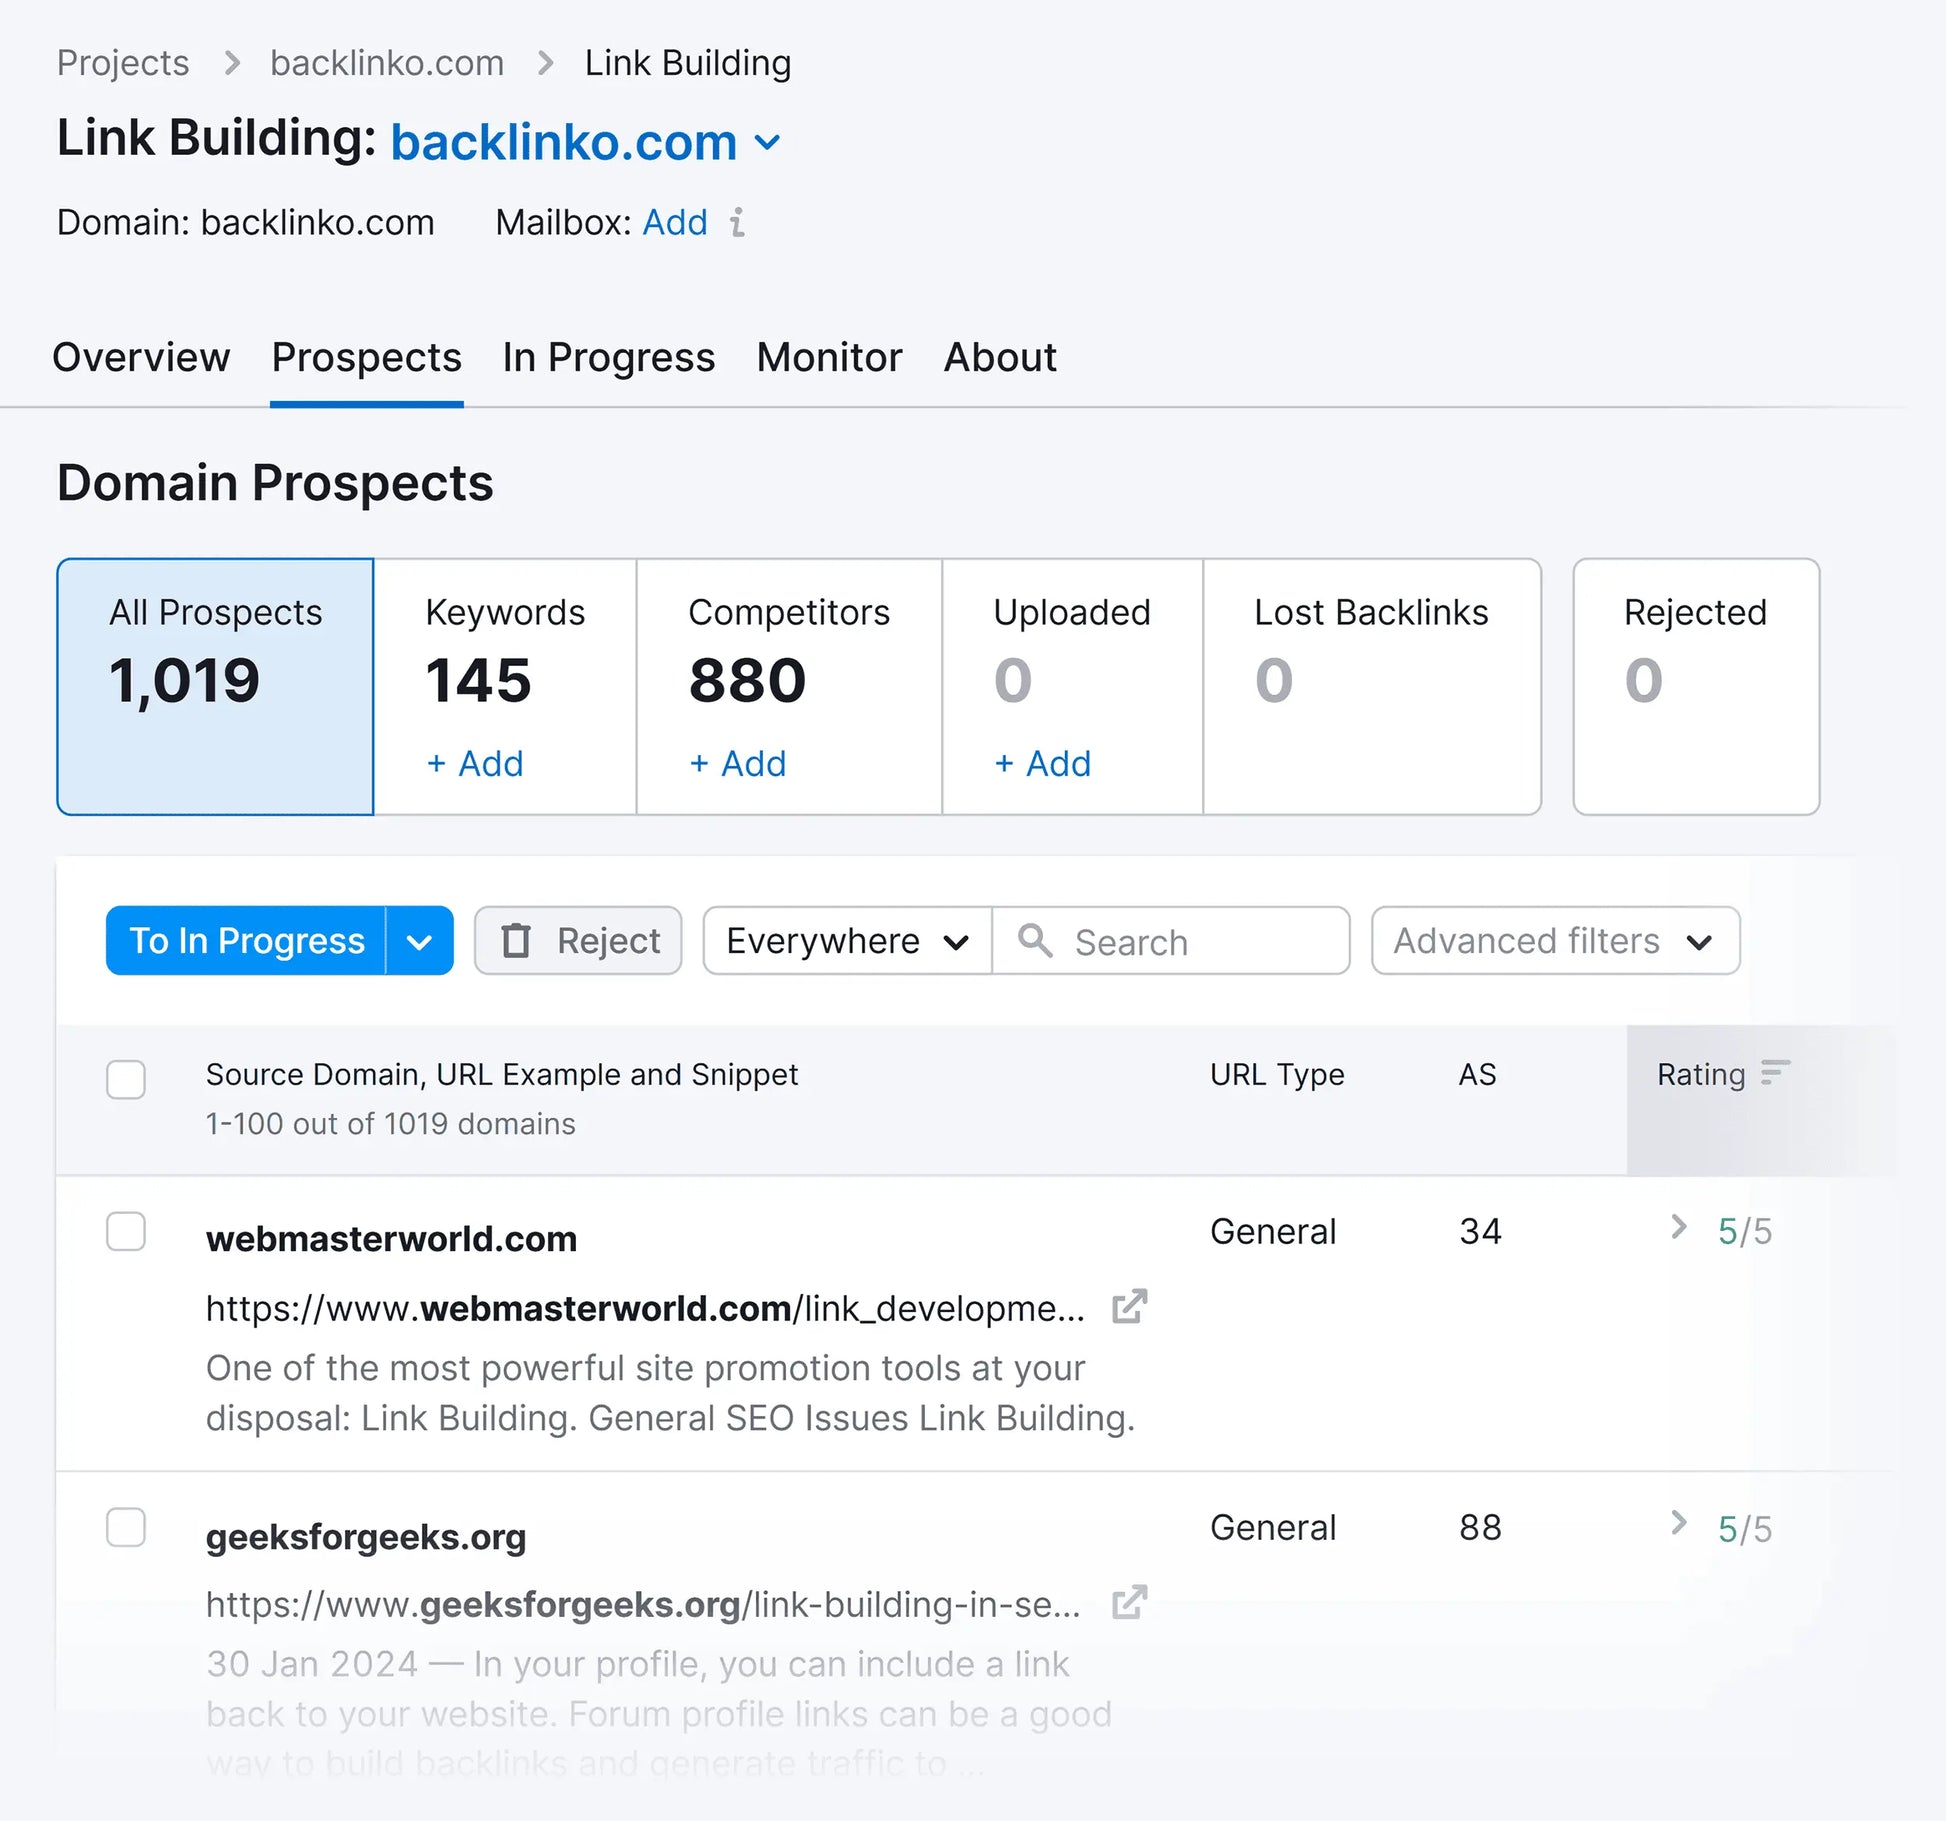The image size is (1946, 1821).
Task: Expand rating details for geeksforgeeks.org
Action: tap(1679, 1523)
